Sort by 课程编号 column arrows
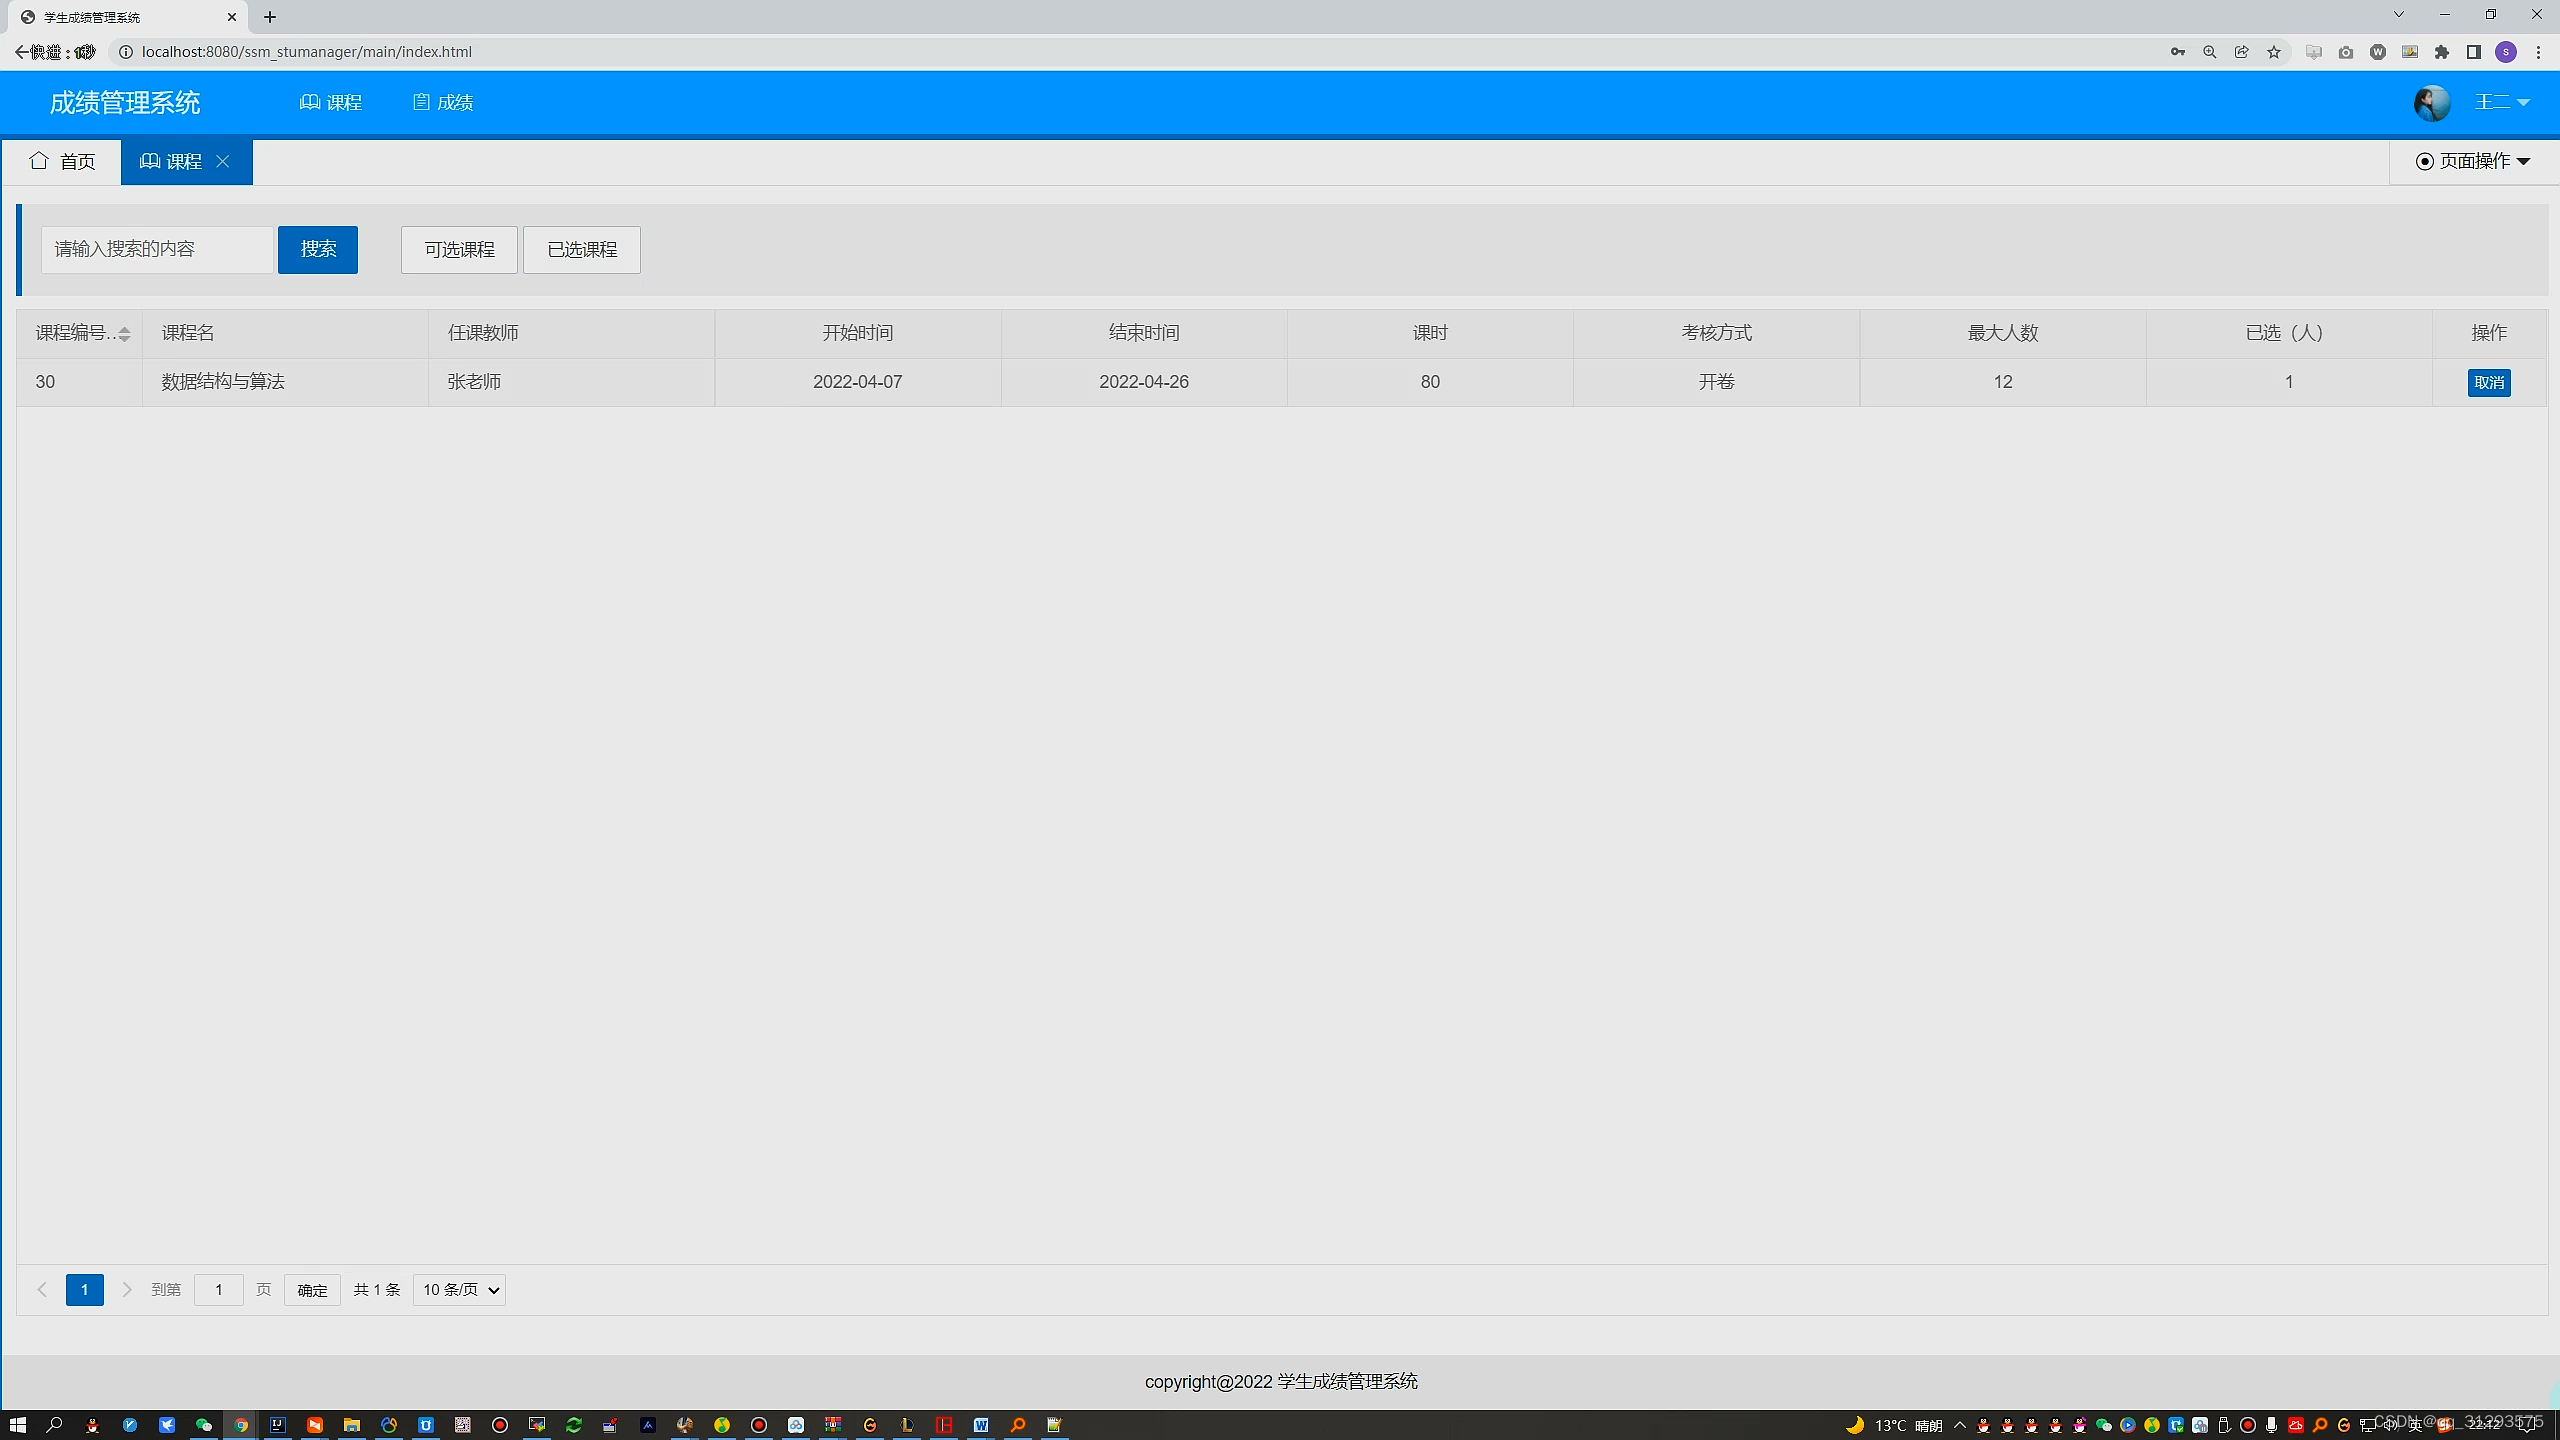 124,334
